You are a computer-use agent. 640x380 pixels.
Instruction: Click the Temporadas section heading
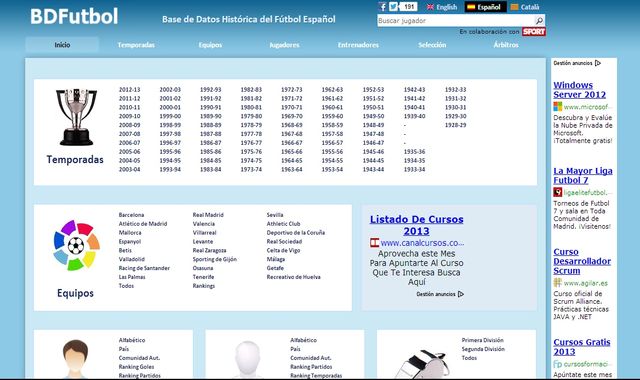pyautogui.click(x=75, y=160)
